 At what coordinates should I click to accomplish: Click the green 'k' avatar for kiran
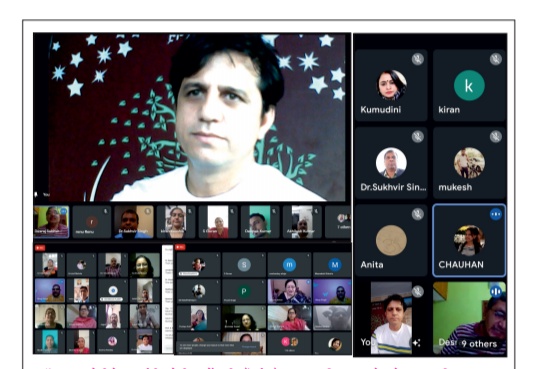click(469, 85)
